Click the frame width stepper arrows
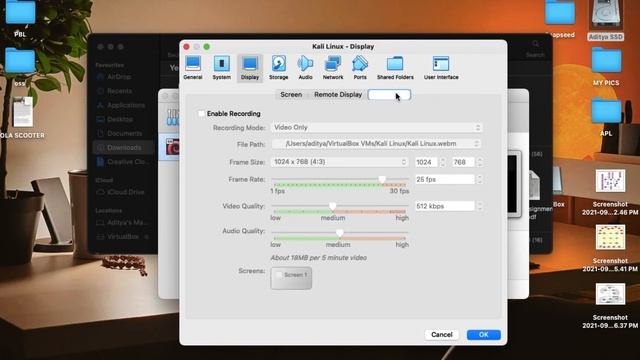Viewport: 640px width, 360px height. pos(442,162)
